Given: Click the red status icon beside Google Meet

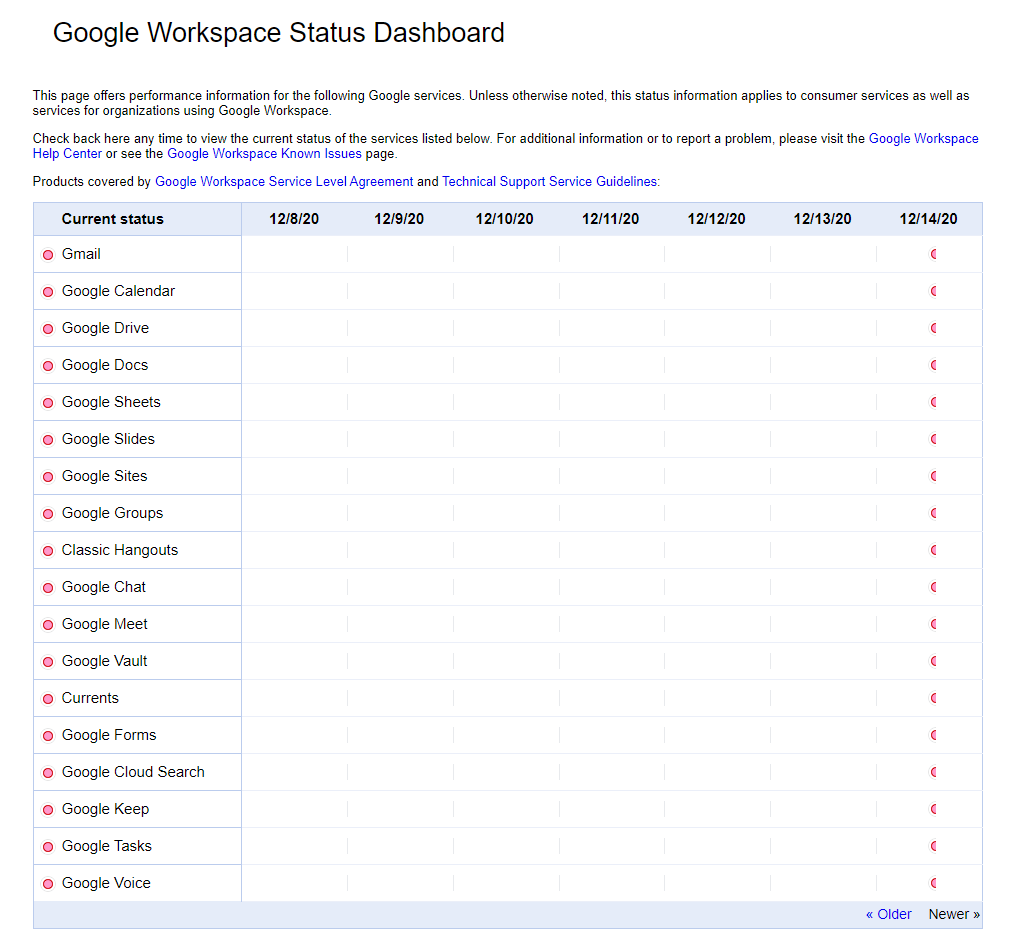Looking at the screenshot, I should click(x=48, y=625).
